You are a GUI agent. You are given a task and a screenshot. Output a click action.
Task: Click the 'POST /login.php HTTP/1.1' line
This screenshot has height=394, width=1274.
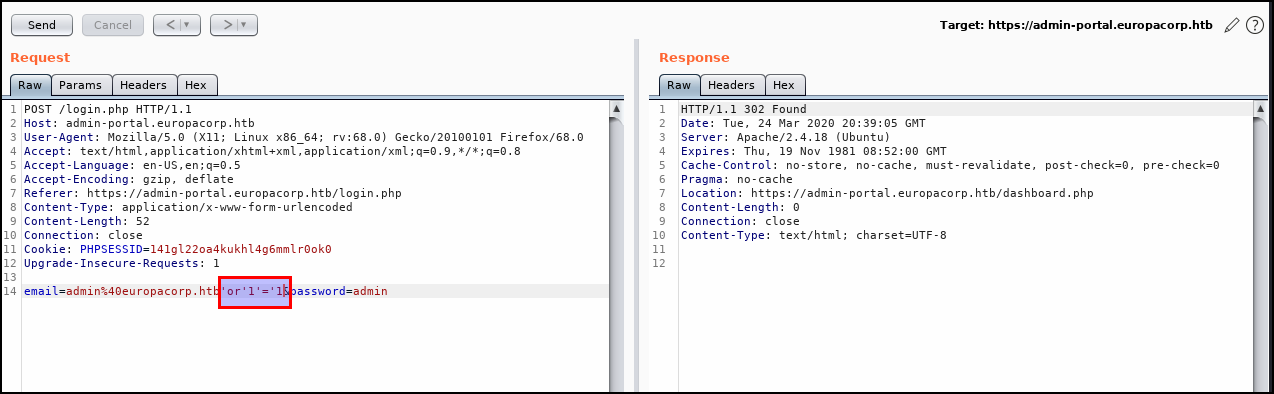(x=107, y=109)
